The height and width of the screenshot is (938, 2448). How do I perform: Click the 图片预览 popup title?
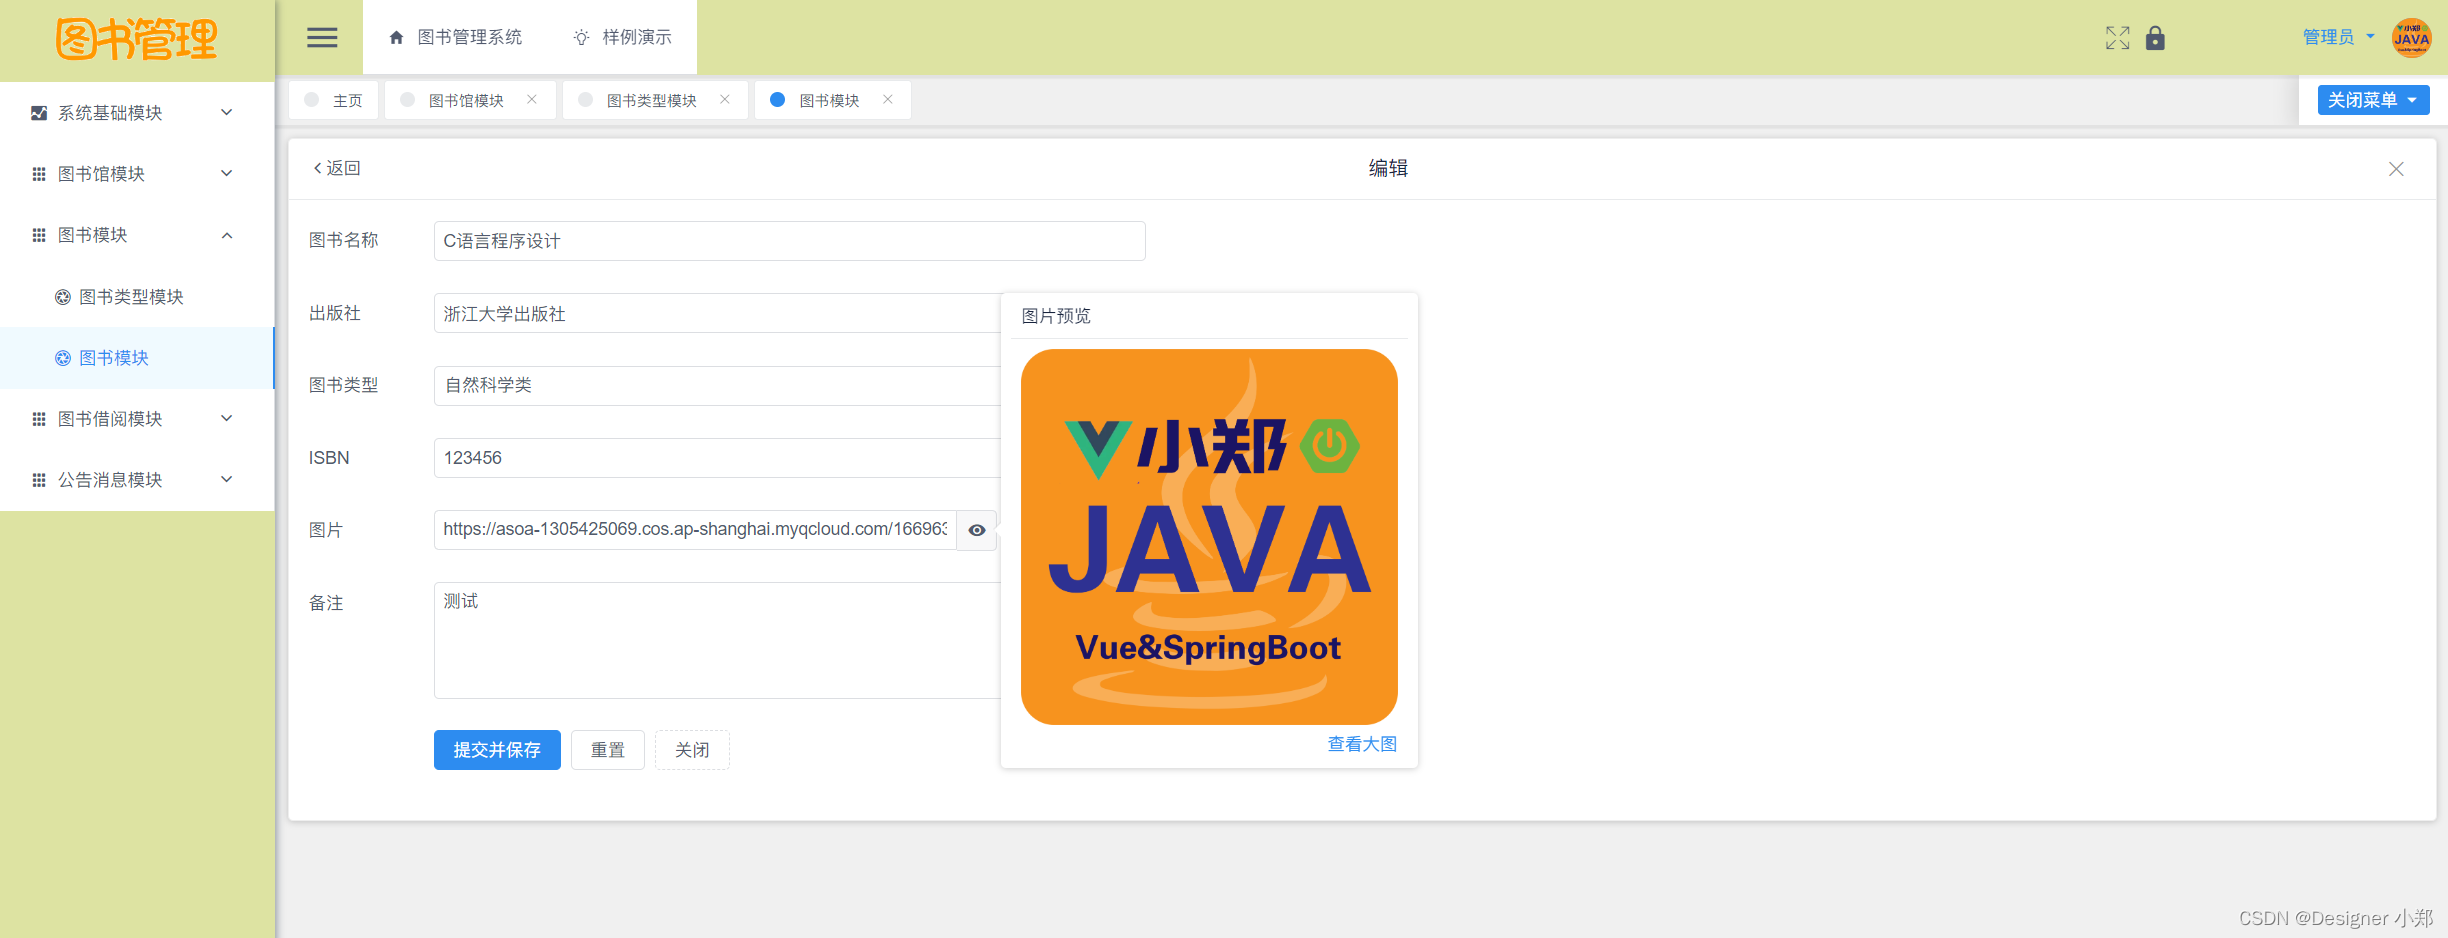coord(1056,316)
